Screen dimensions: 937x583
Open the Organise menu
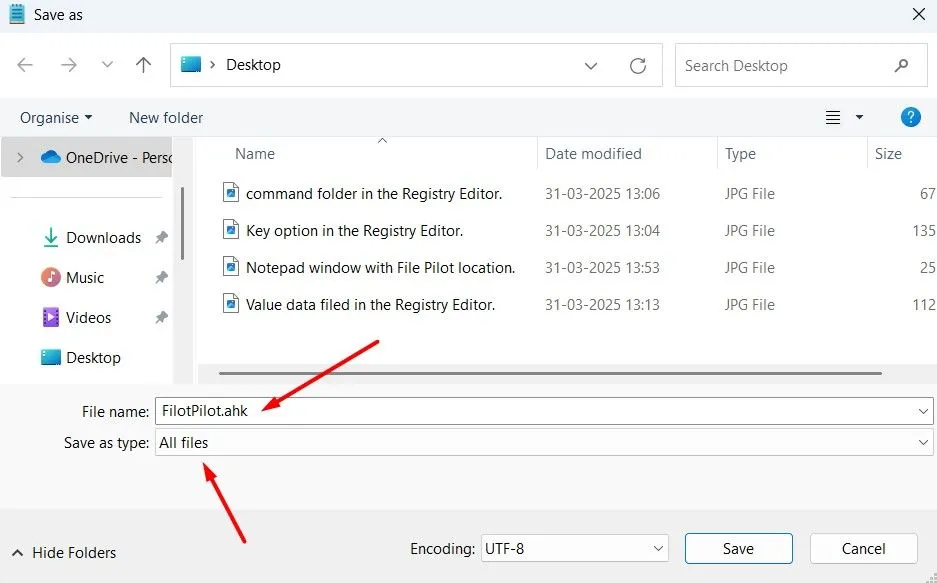click(x=56, y=118)
